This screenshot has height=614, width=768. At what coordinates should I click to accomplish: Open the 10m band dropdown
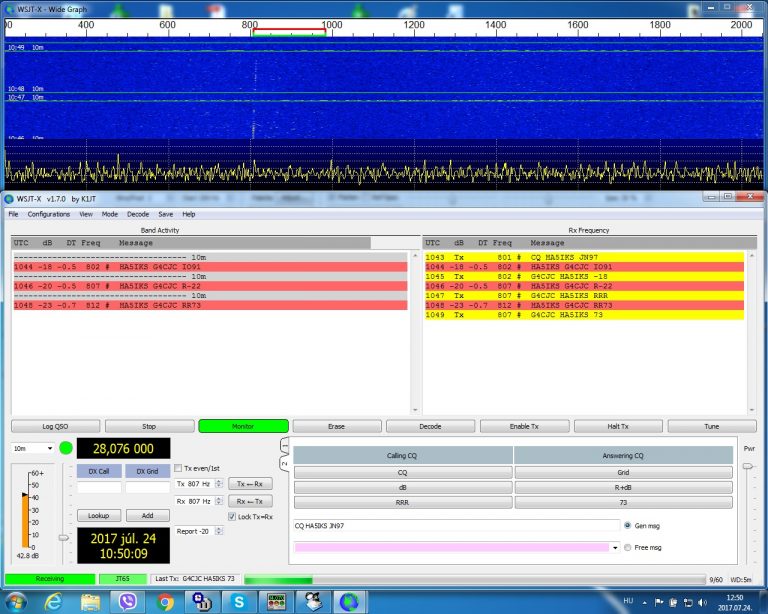pyautogui.click(x=32, y=447)
